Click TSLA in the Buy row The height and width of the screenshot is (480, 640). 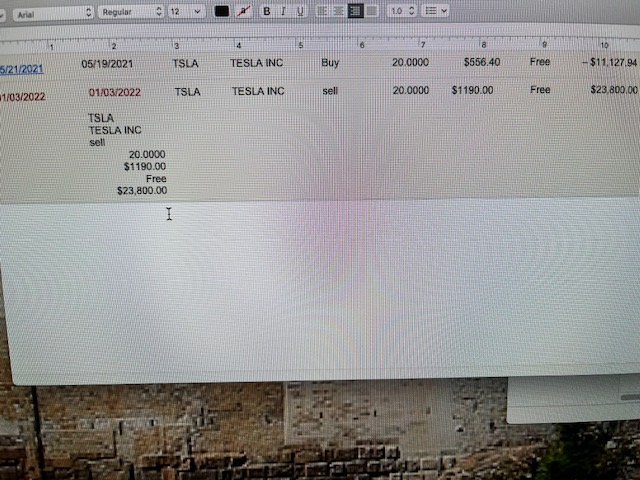click(x=185, y=63)
